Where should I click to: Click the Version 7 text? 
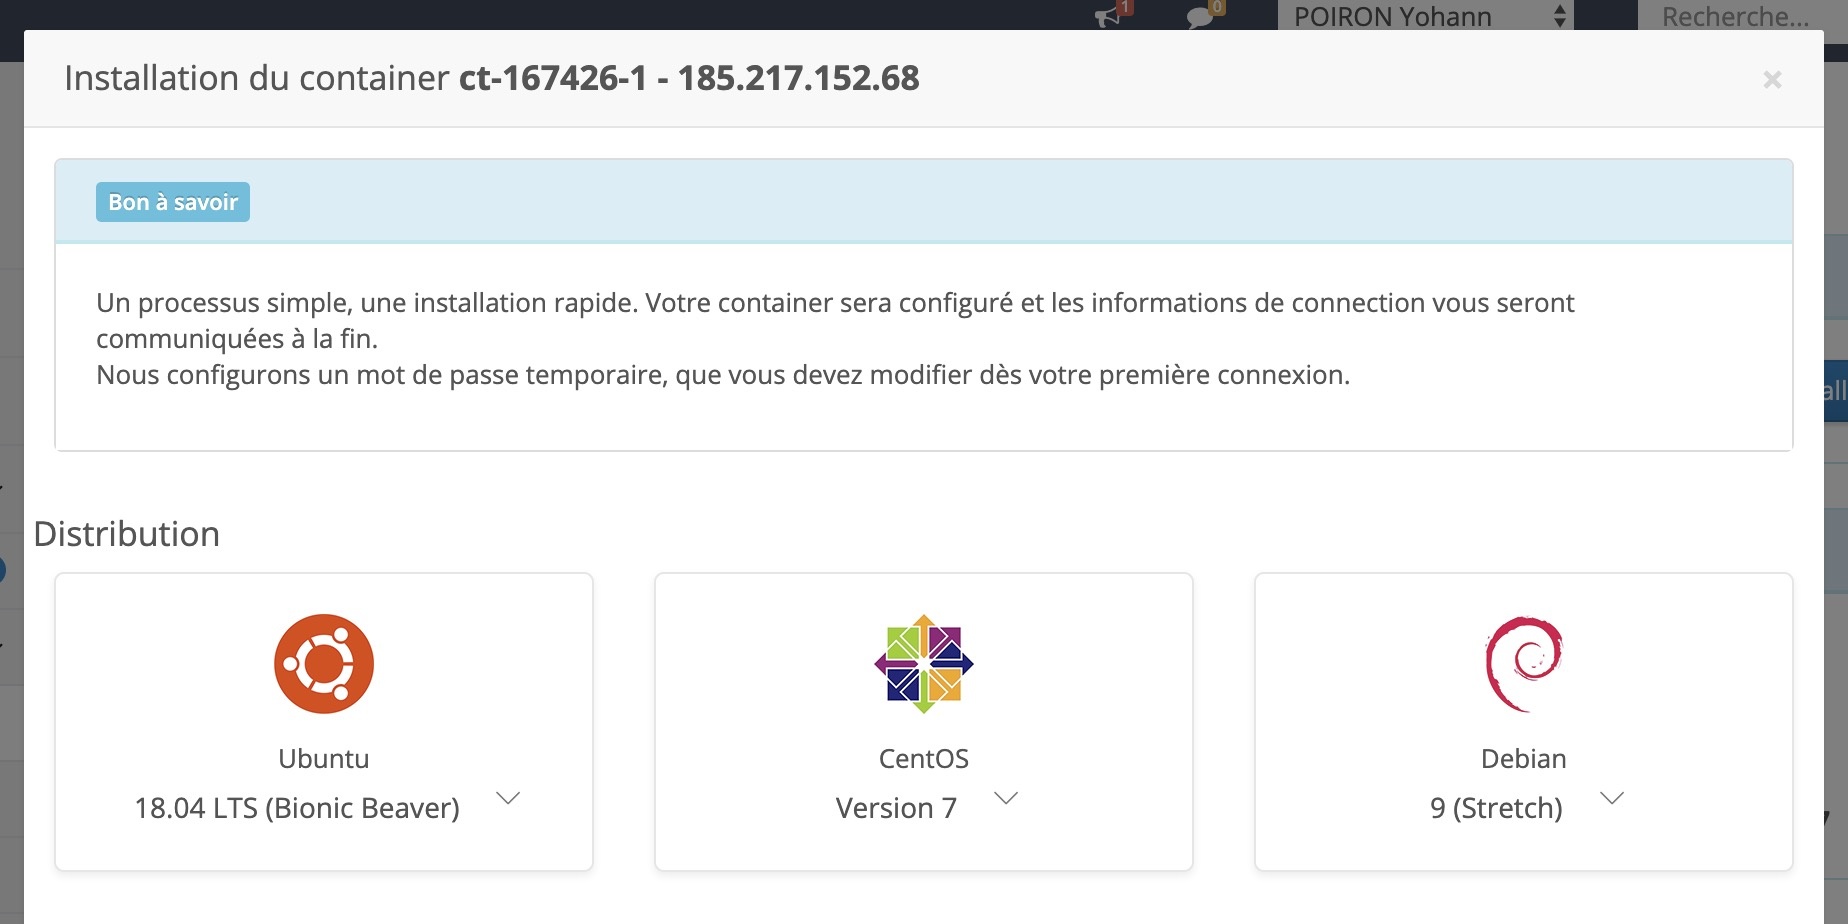click(896, 808)
